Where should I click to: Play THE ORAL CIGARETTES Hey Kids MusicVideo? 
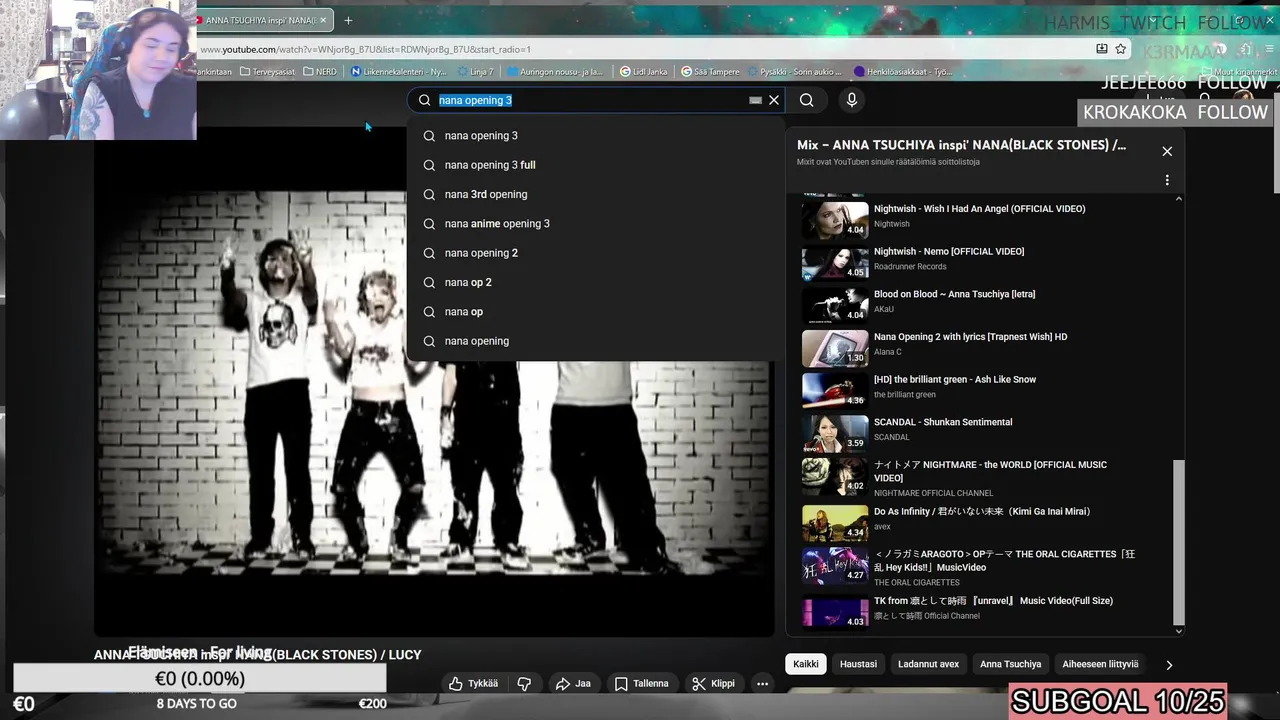click(1005, 561)
